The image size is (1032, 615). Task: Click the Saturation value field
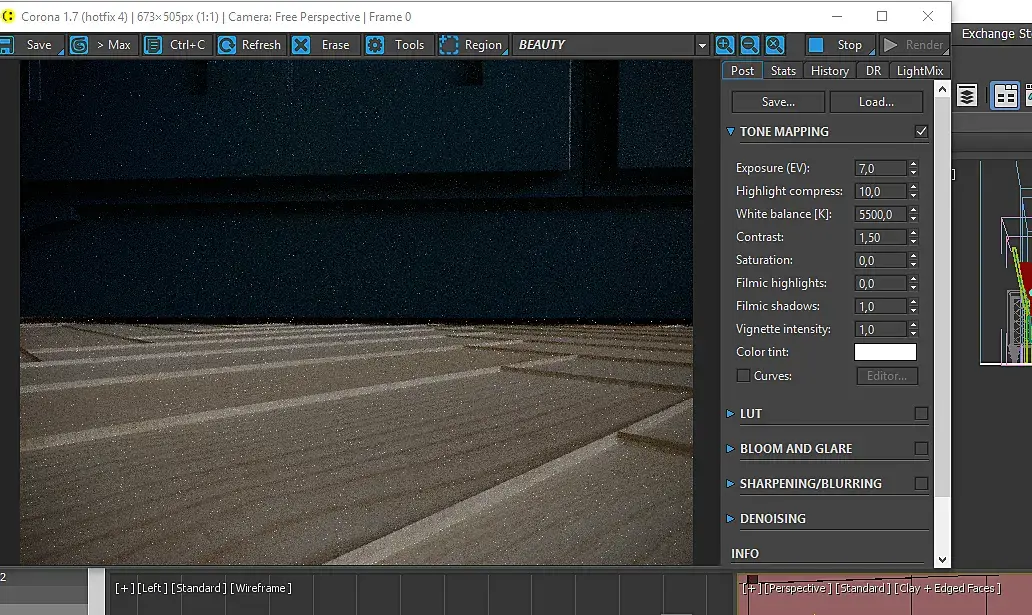coord(881,261)
